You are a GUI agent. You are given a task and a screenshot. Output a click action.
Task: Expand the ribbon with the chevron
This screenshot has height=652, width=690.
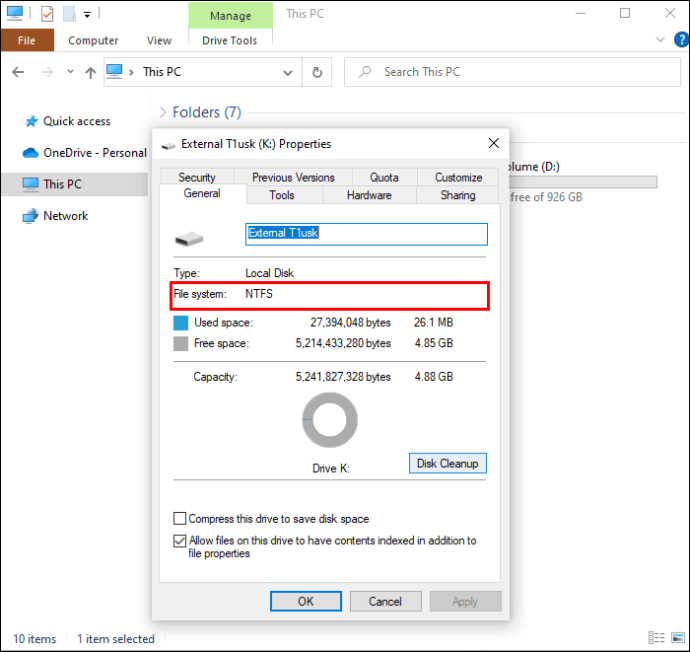pos(660,40)
